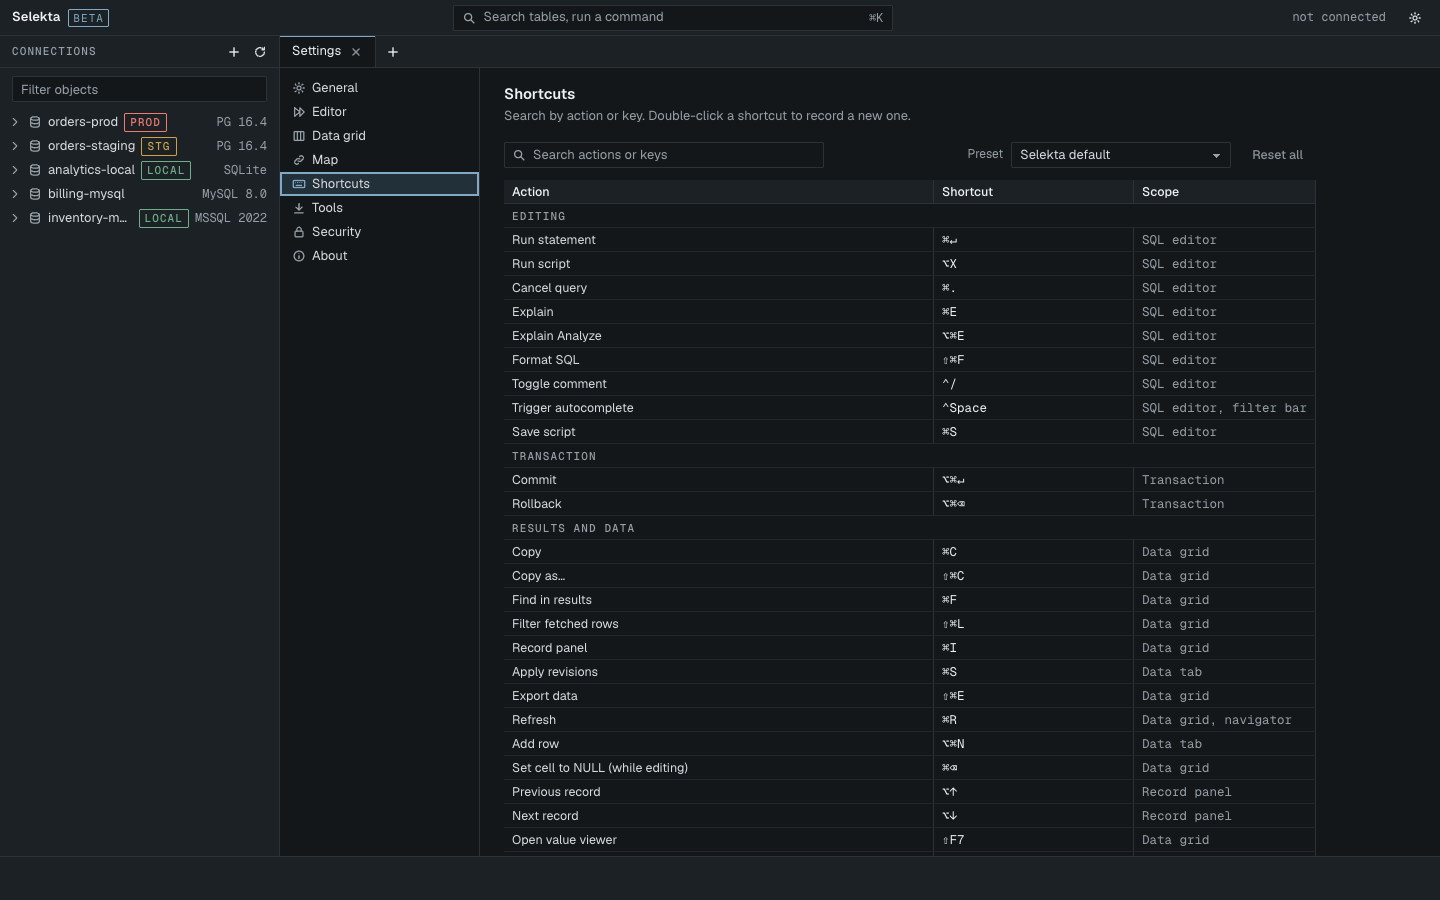Click the Shortcut column header
This screenshot has width=1440, height=900.
[x=1033, y=192]
